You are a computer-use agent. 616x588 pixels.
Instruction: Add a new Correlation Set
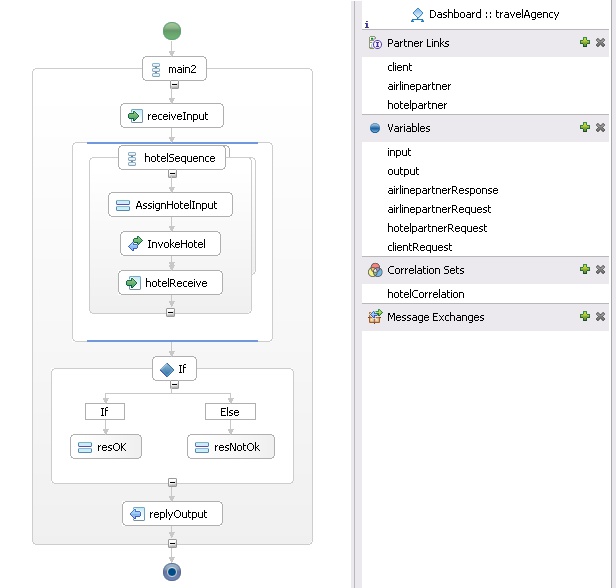[x=584, y=270]
